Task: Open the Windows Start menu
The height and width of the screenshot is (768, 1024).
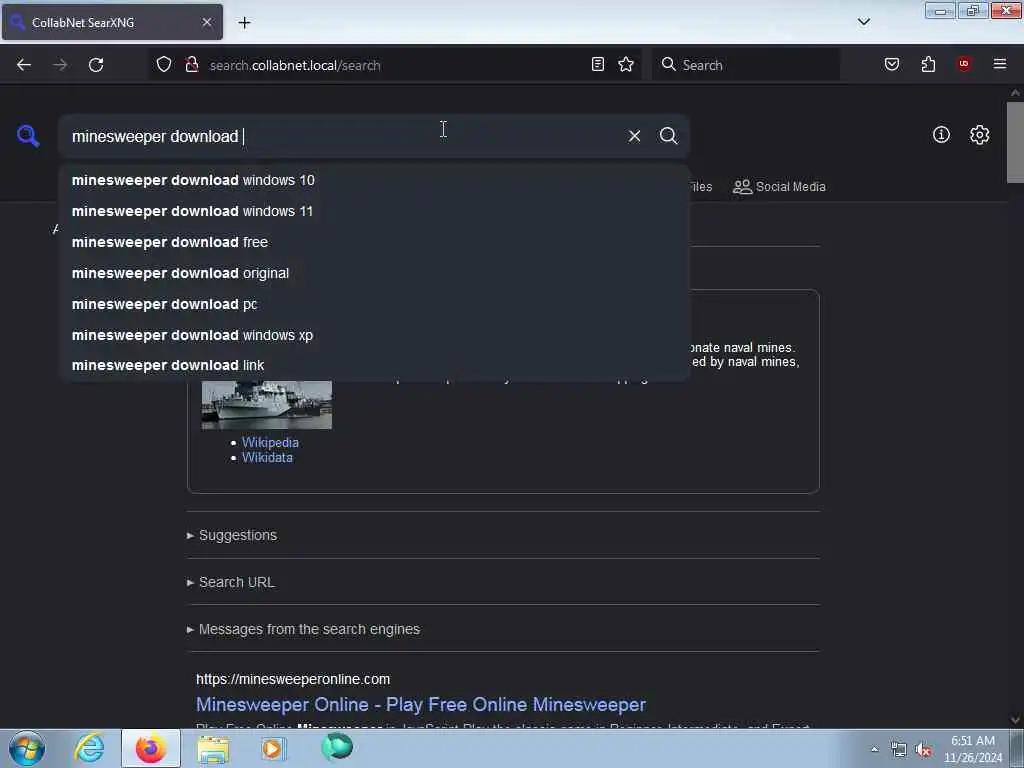Action: pyautogui.click(x=27, y=748)
